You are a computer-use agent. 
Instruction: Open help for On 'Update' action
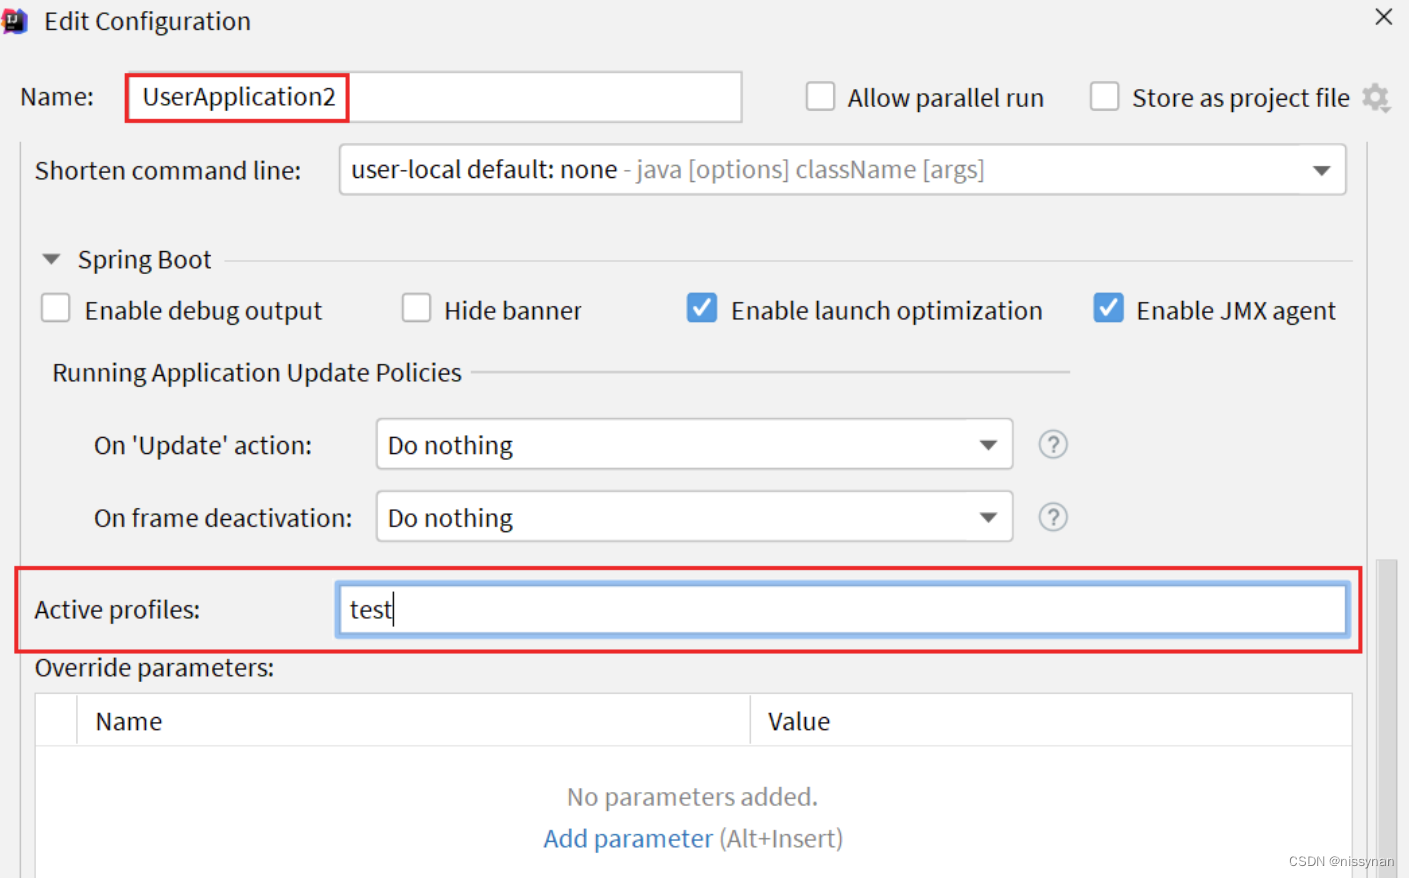point(1053,444)
